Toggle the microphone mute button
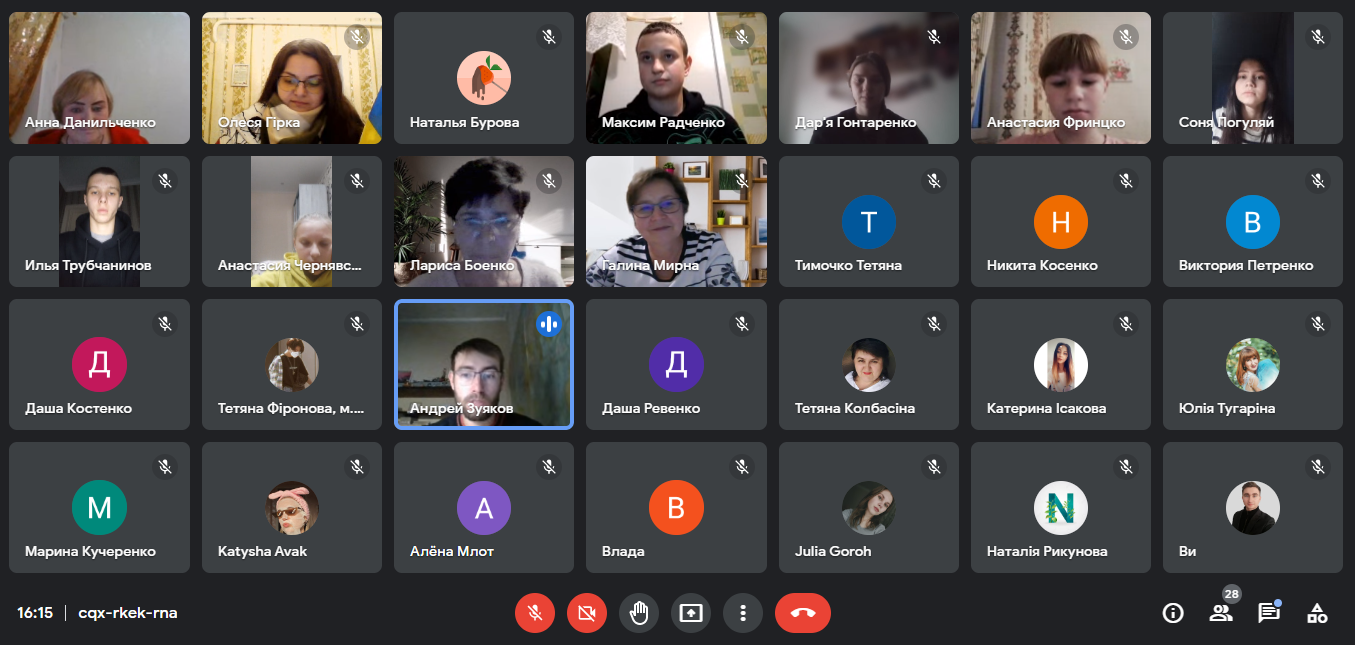 535,613
